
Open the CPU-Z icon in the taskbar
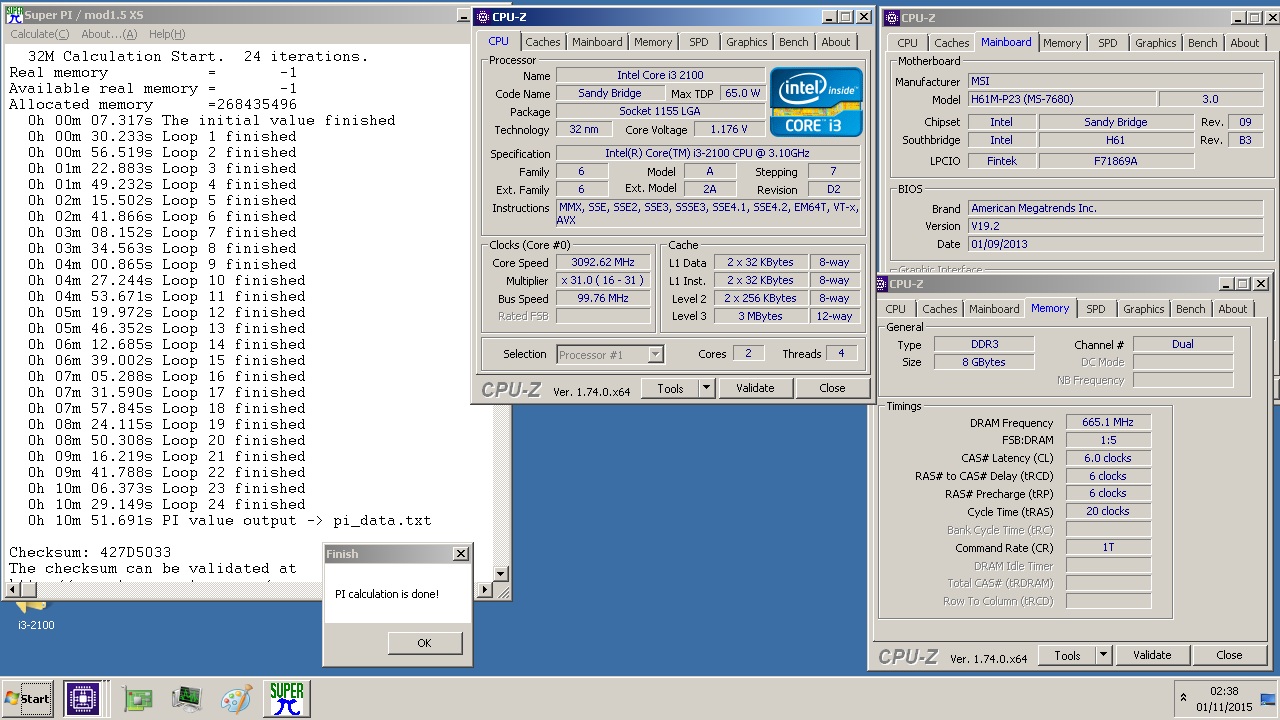(x=82, y=698)
